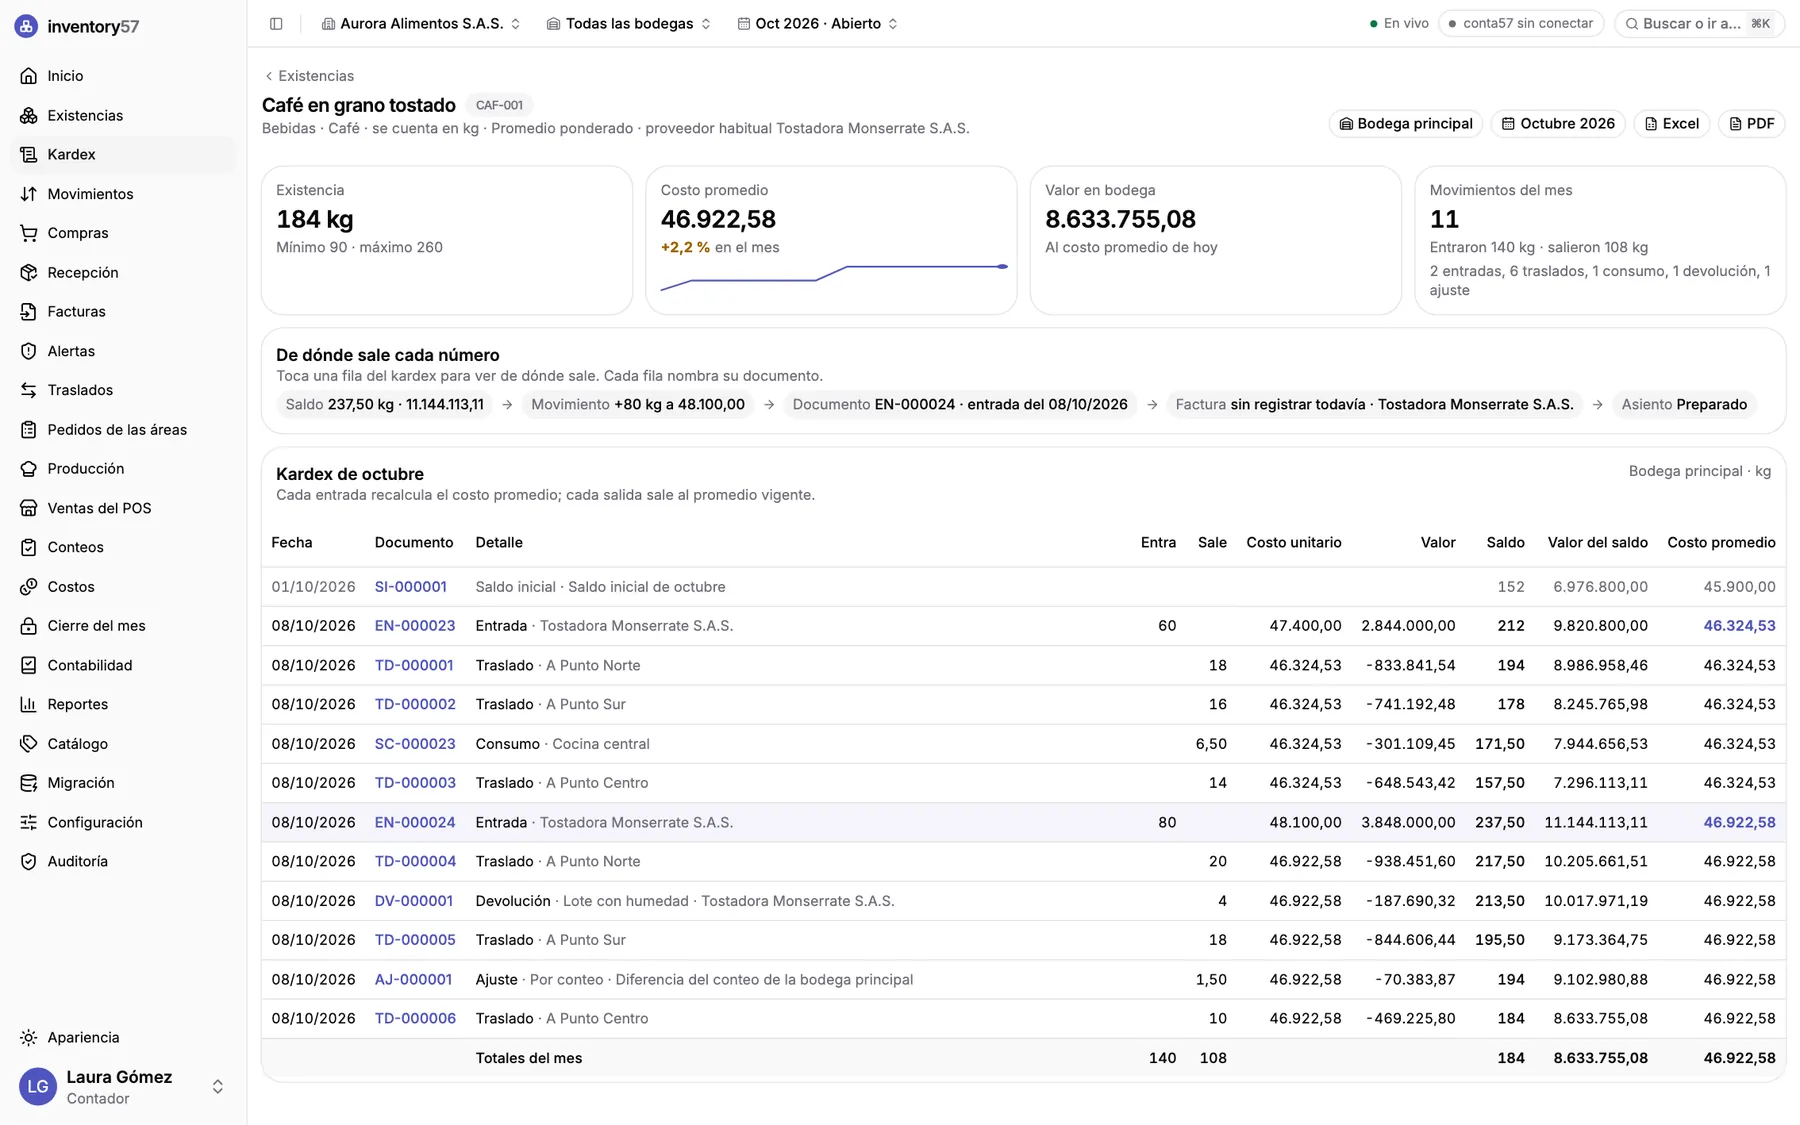Open the Traslados transfer icon
This screenshot has width=1800, height=1125.
coord(29,390)
